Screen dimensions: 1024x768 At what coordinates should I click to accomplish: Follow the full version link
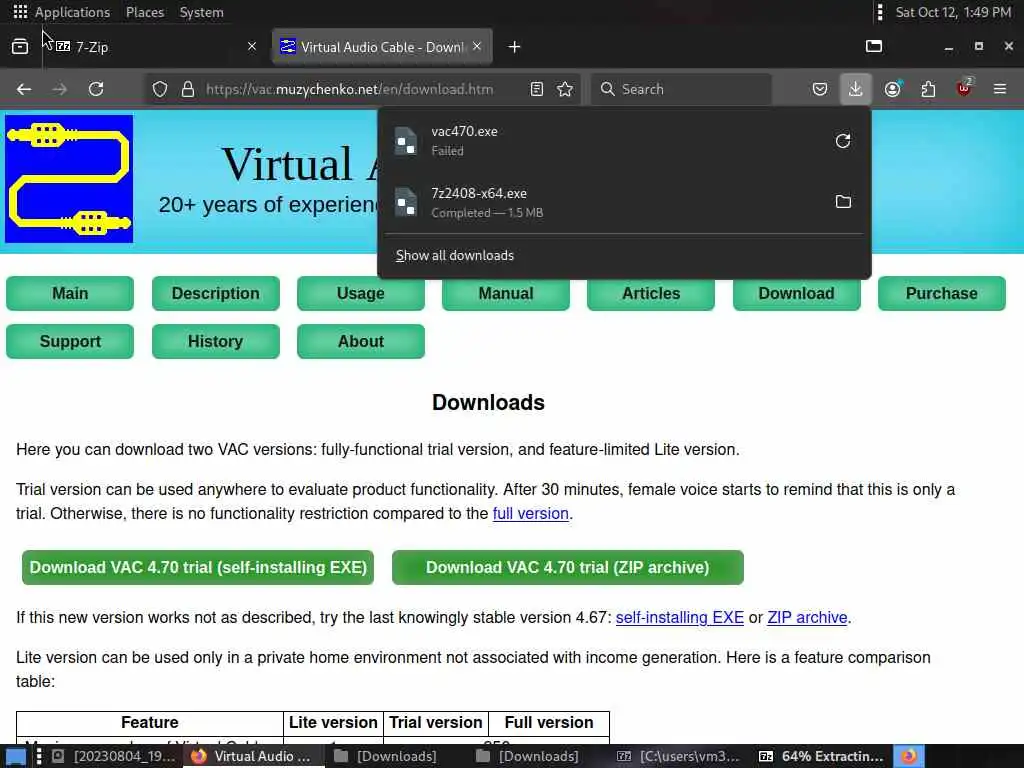tap(530, 513)
